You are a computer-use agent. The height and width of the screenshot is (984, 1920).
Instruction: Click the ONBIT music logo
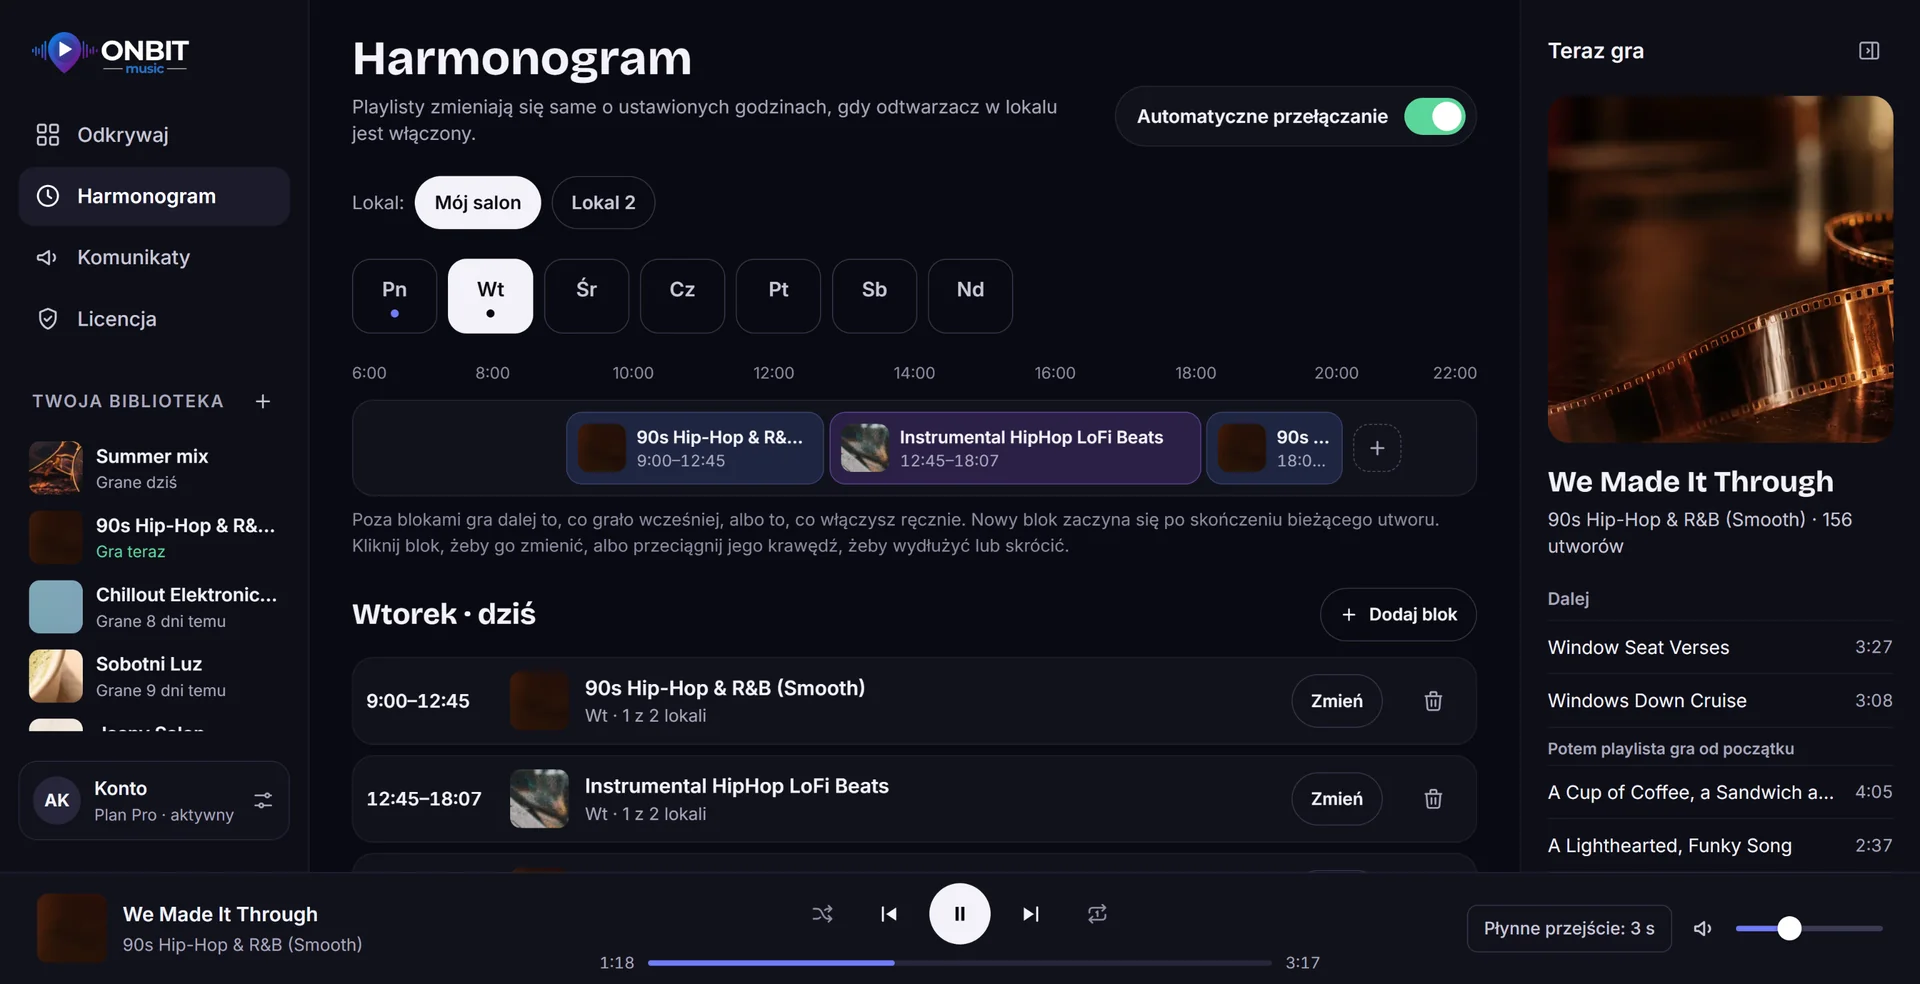point(110,53)
